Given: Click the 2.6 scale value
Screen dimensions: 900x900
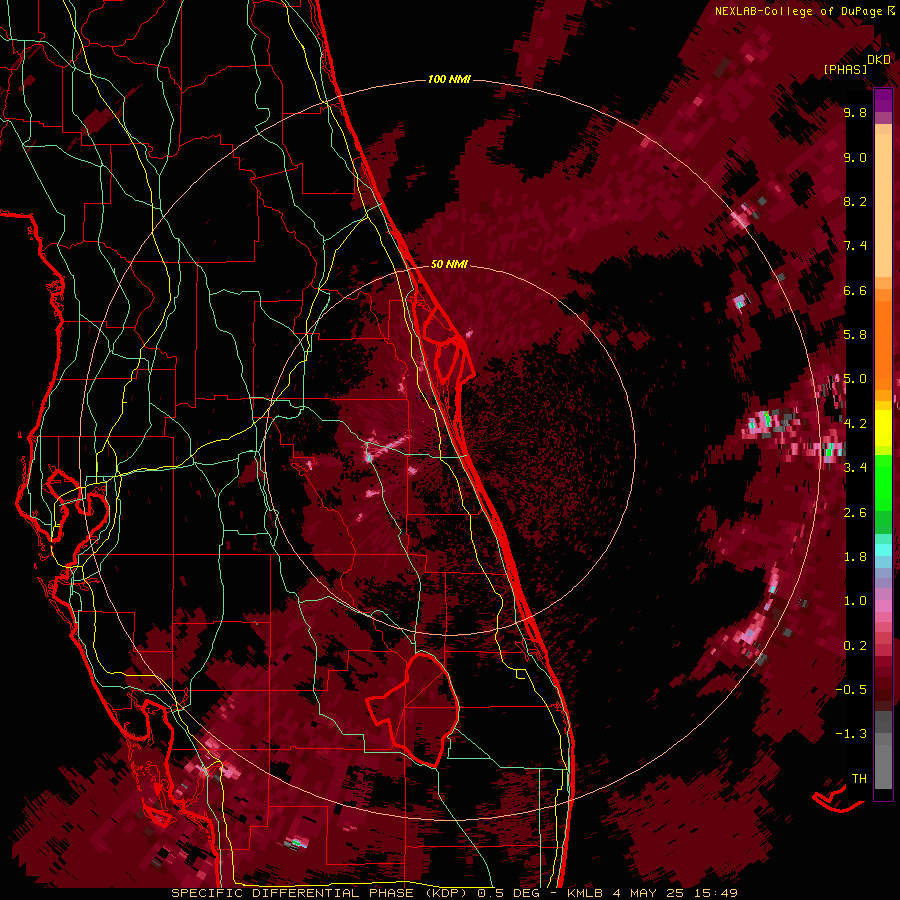Looking at the screenshot, I should pos(855,513).
